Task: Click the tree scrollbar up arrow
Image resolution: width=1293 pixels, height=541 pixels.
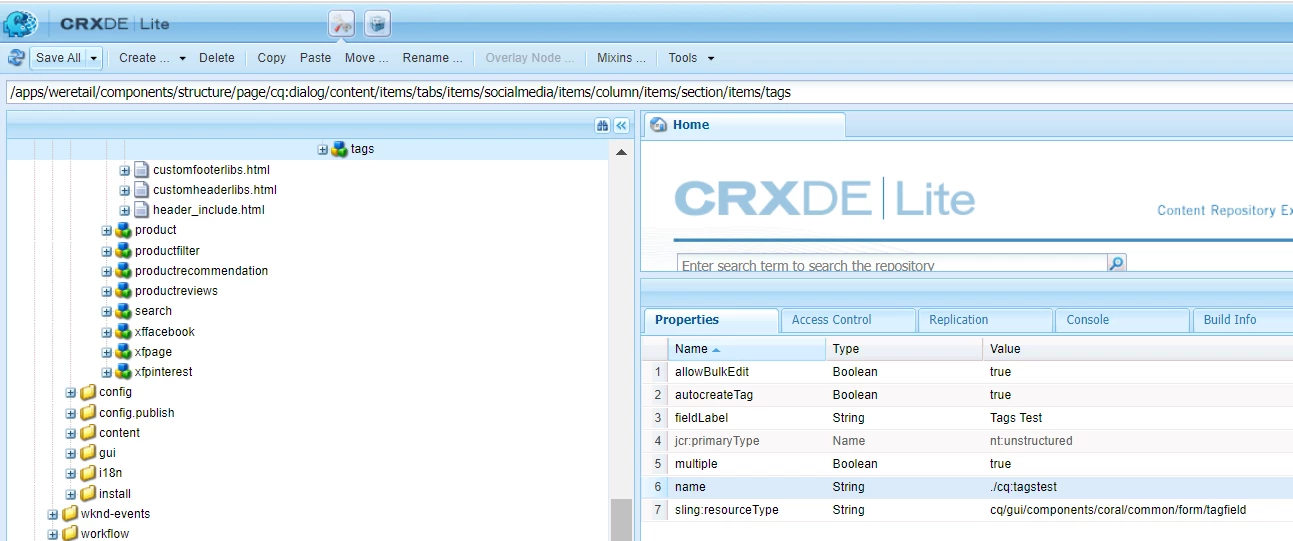Action: tap(621, 152)
